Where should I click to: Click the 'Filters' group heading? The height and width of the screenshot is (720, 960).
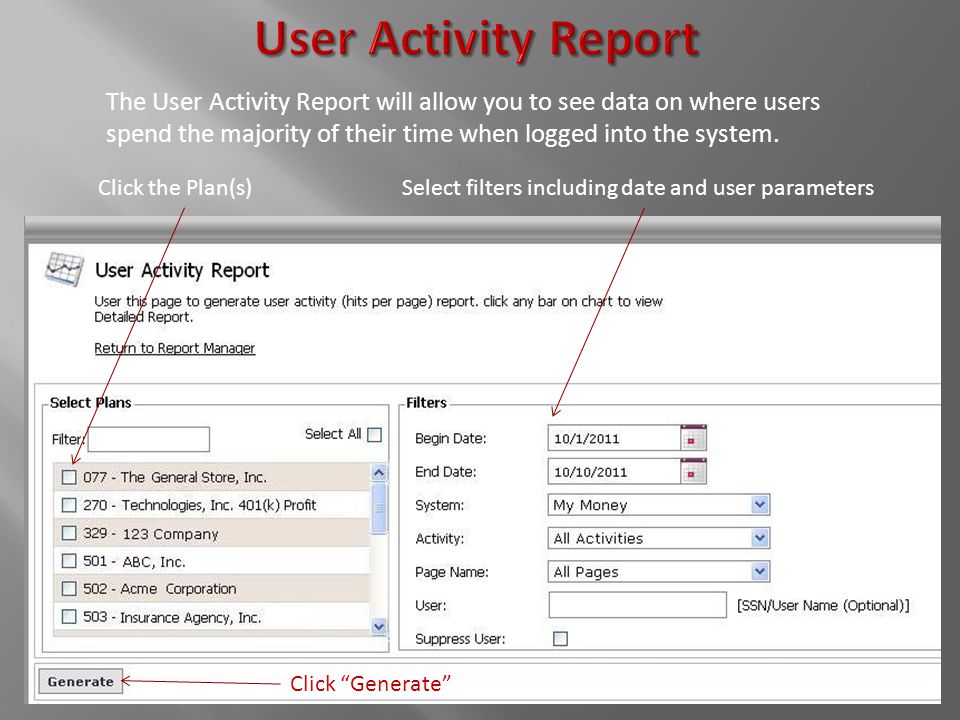coord(427,402)
